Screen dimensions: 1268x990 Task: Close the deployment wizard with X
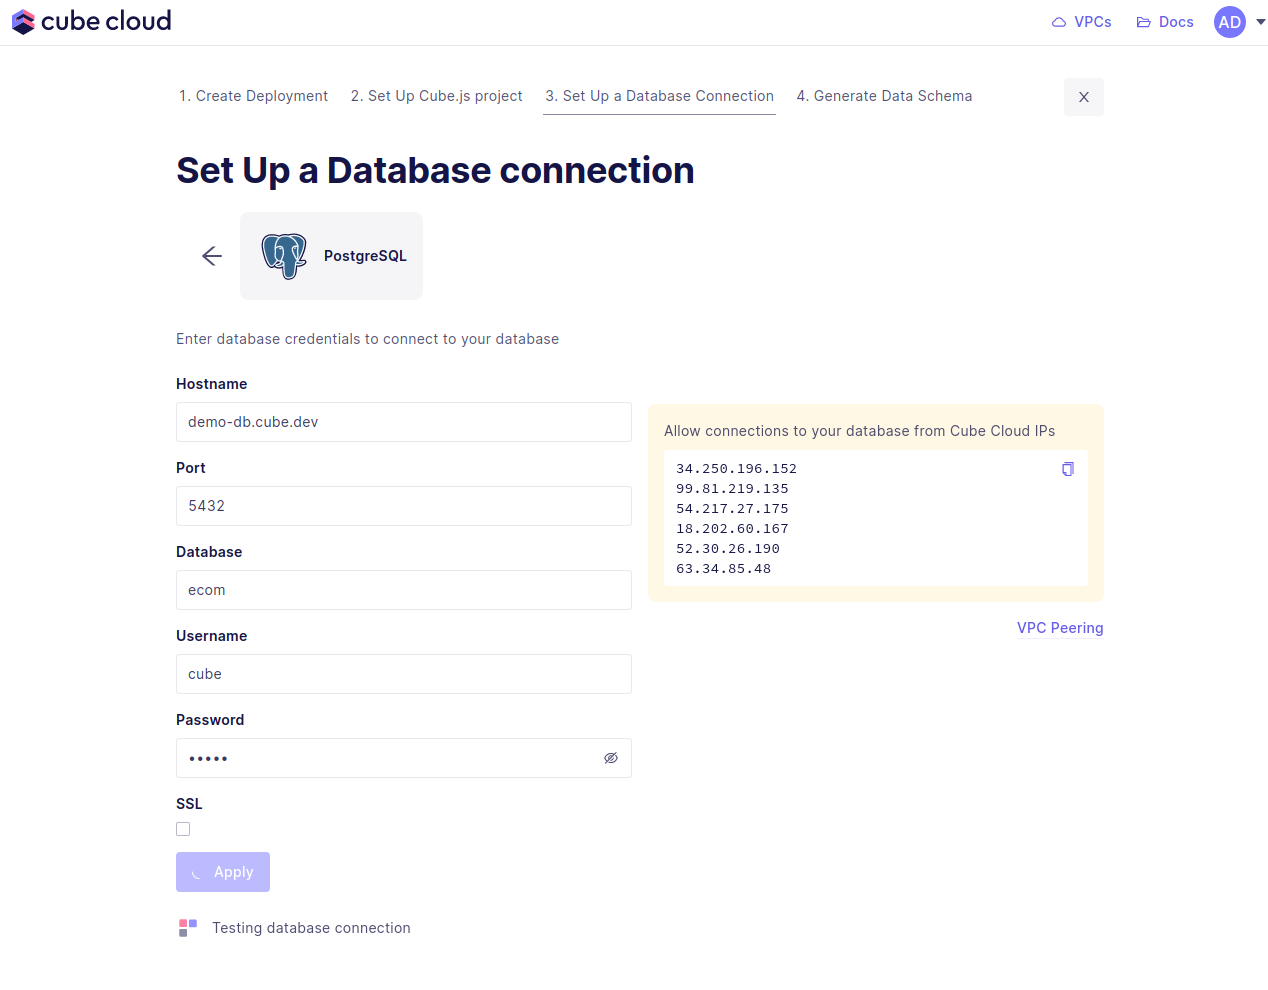point(1083,97)
